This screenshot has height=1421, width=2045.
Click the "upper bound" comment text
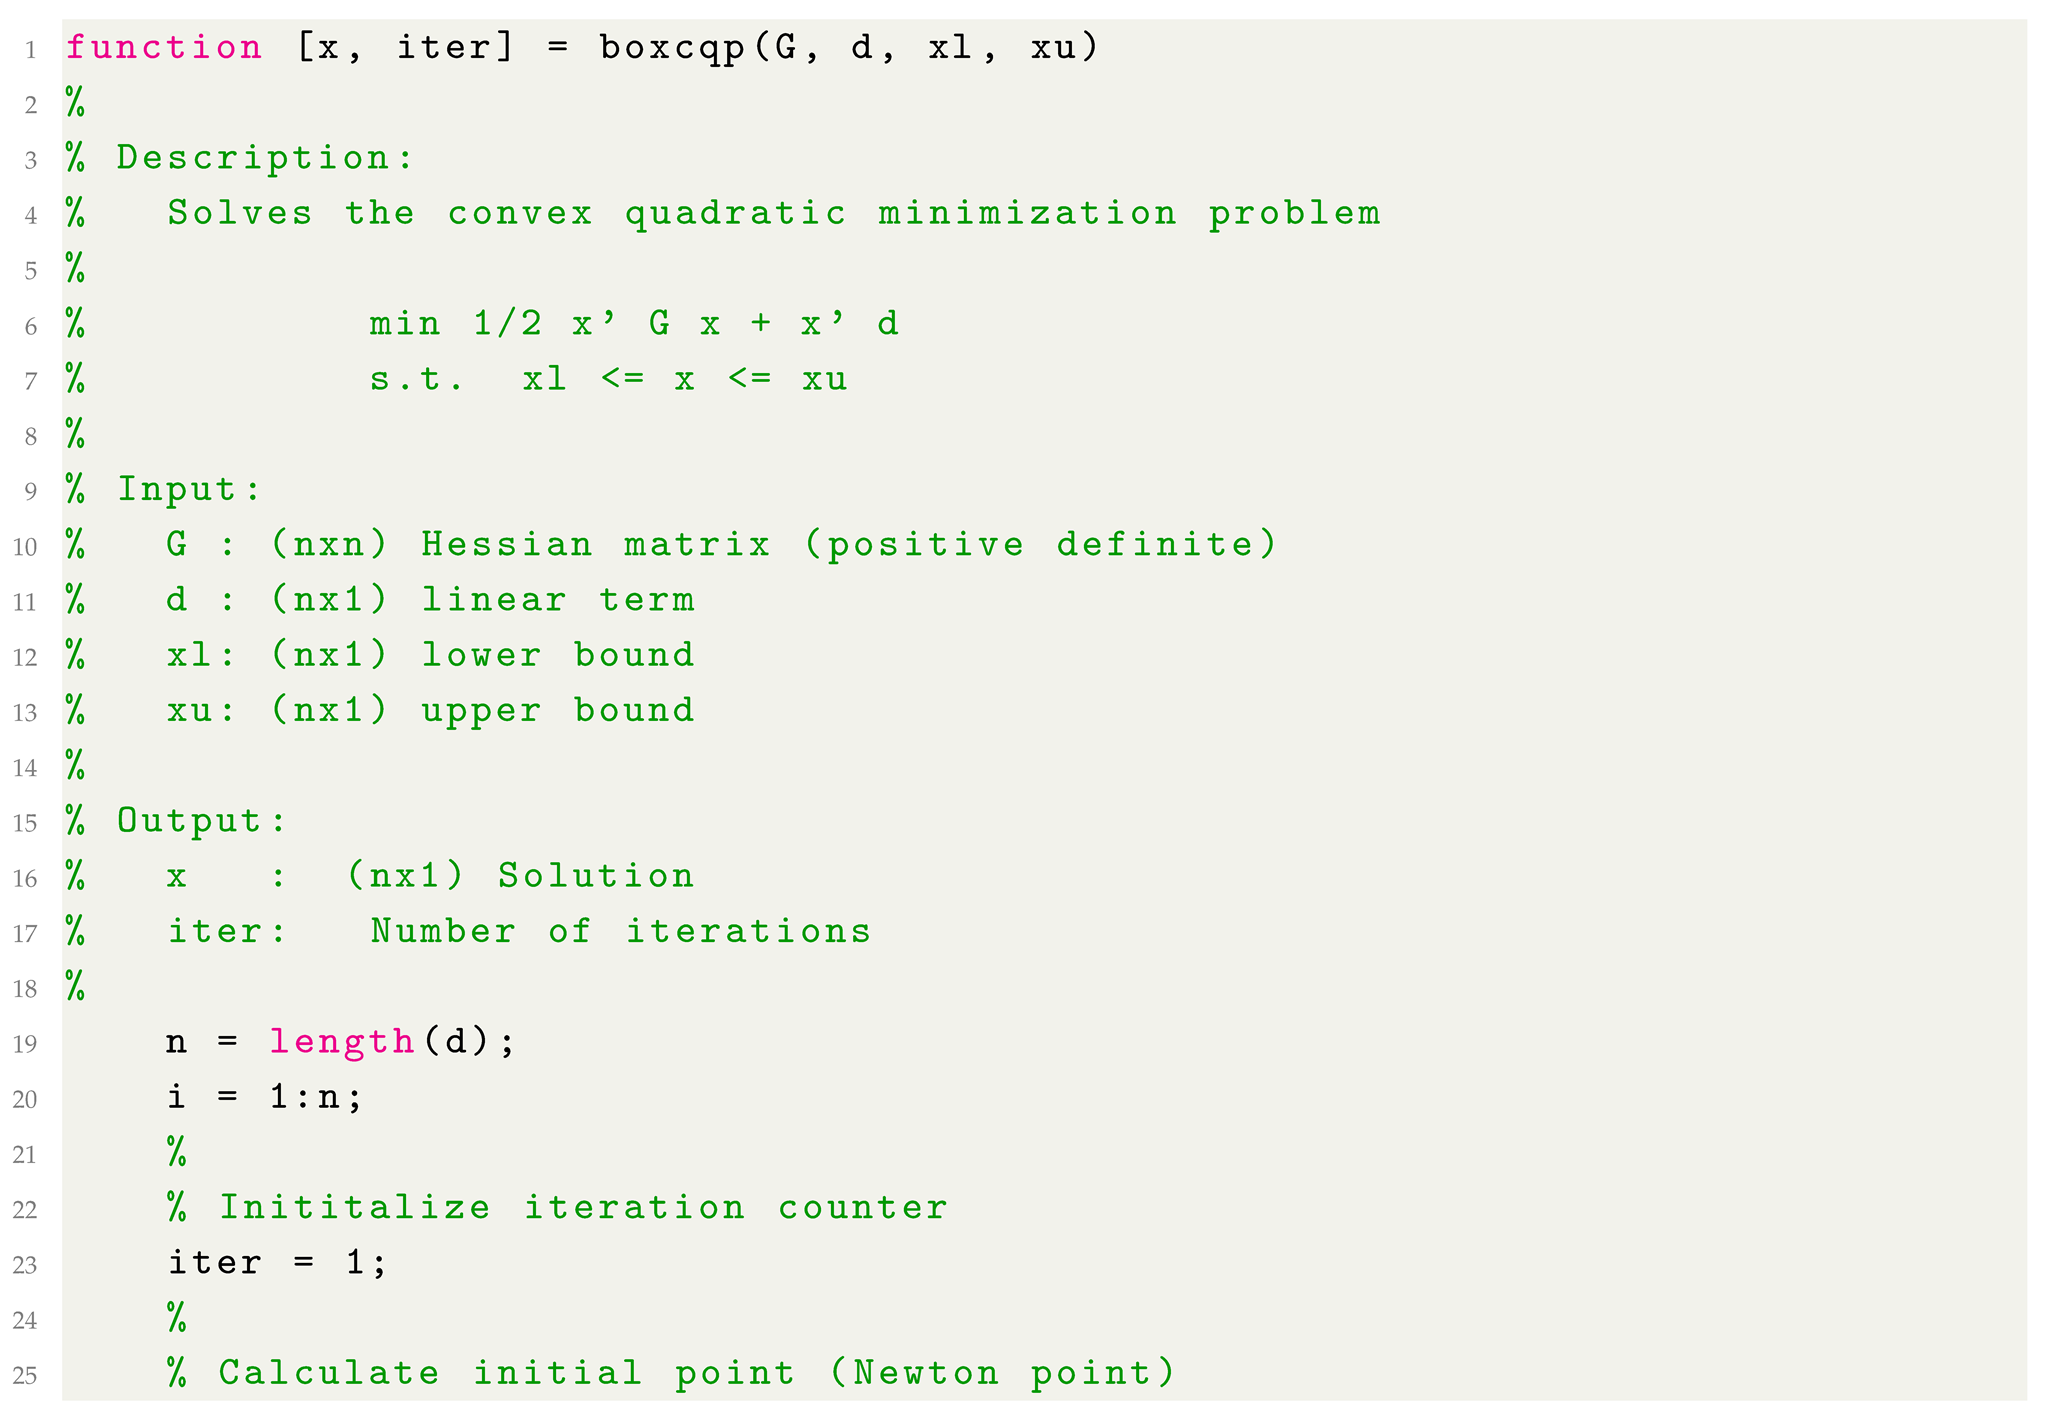(x=557, y=711)
